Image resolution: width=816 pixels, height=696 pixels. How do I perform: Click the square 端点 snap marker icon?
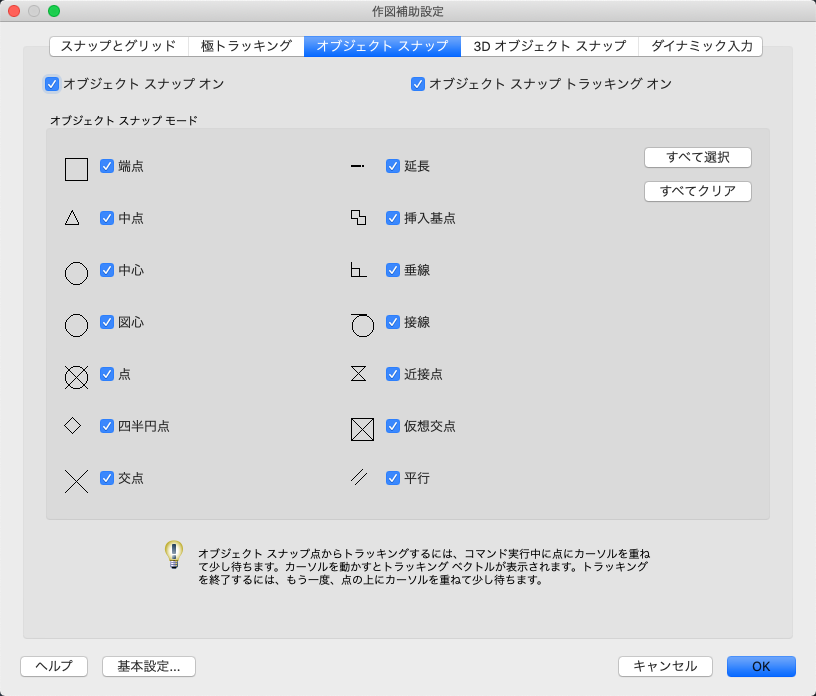pyautogui.click(x=76, y=169)
